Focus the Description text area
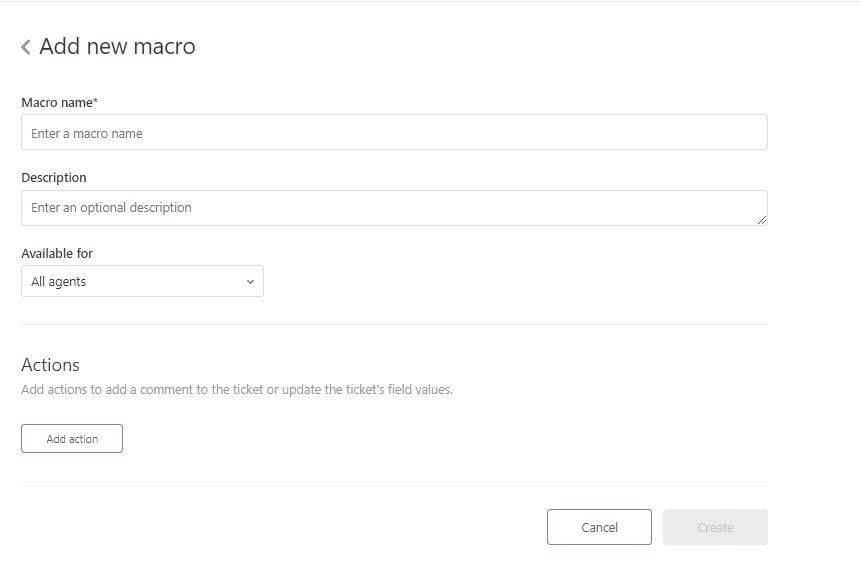 point(394,208)
